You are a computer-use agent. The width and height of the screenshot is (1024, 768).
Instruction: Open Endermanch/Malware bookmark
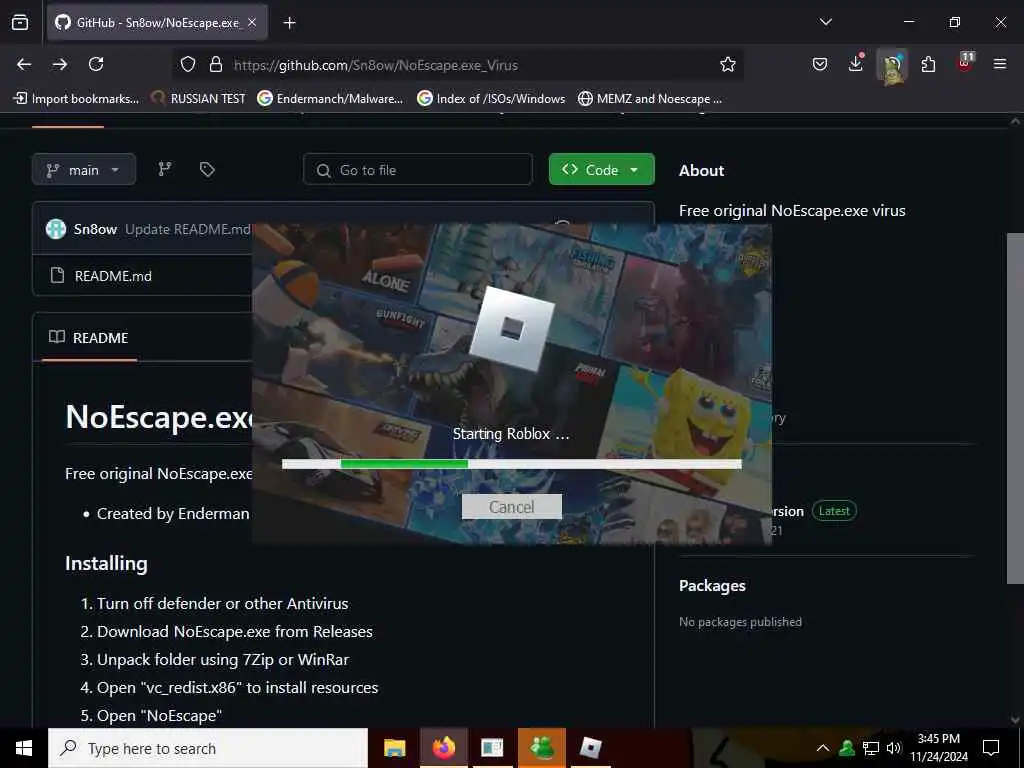tap(330, 99)
